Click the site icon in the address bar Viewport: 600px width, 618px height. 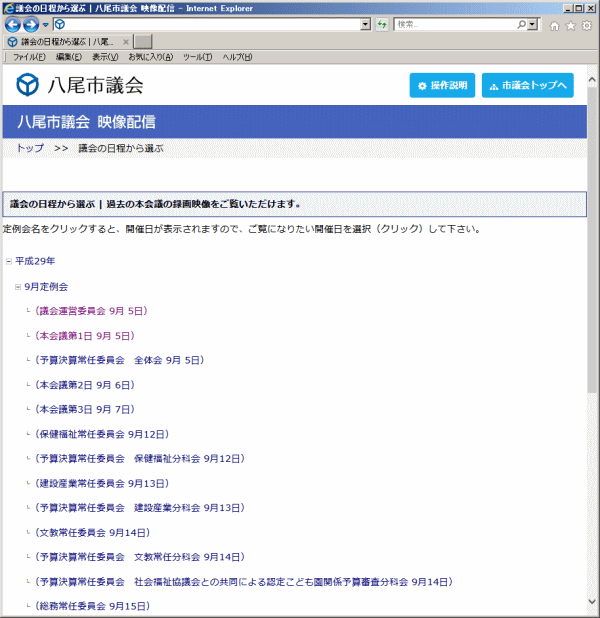pyautogui.click(x=60, y=24)
